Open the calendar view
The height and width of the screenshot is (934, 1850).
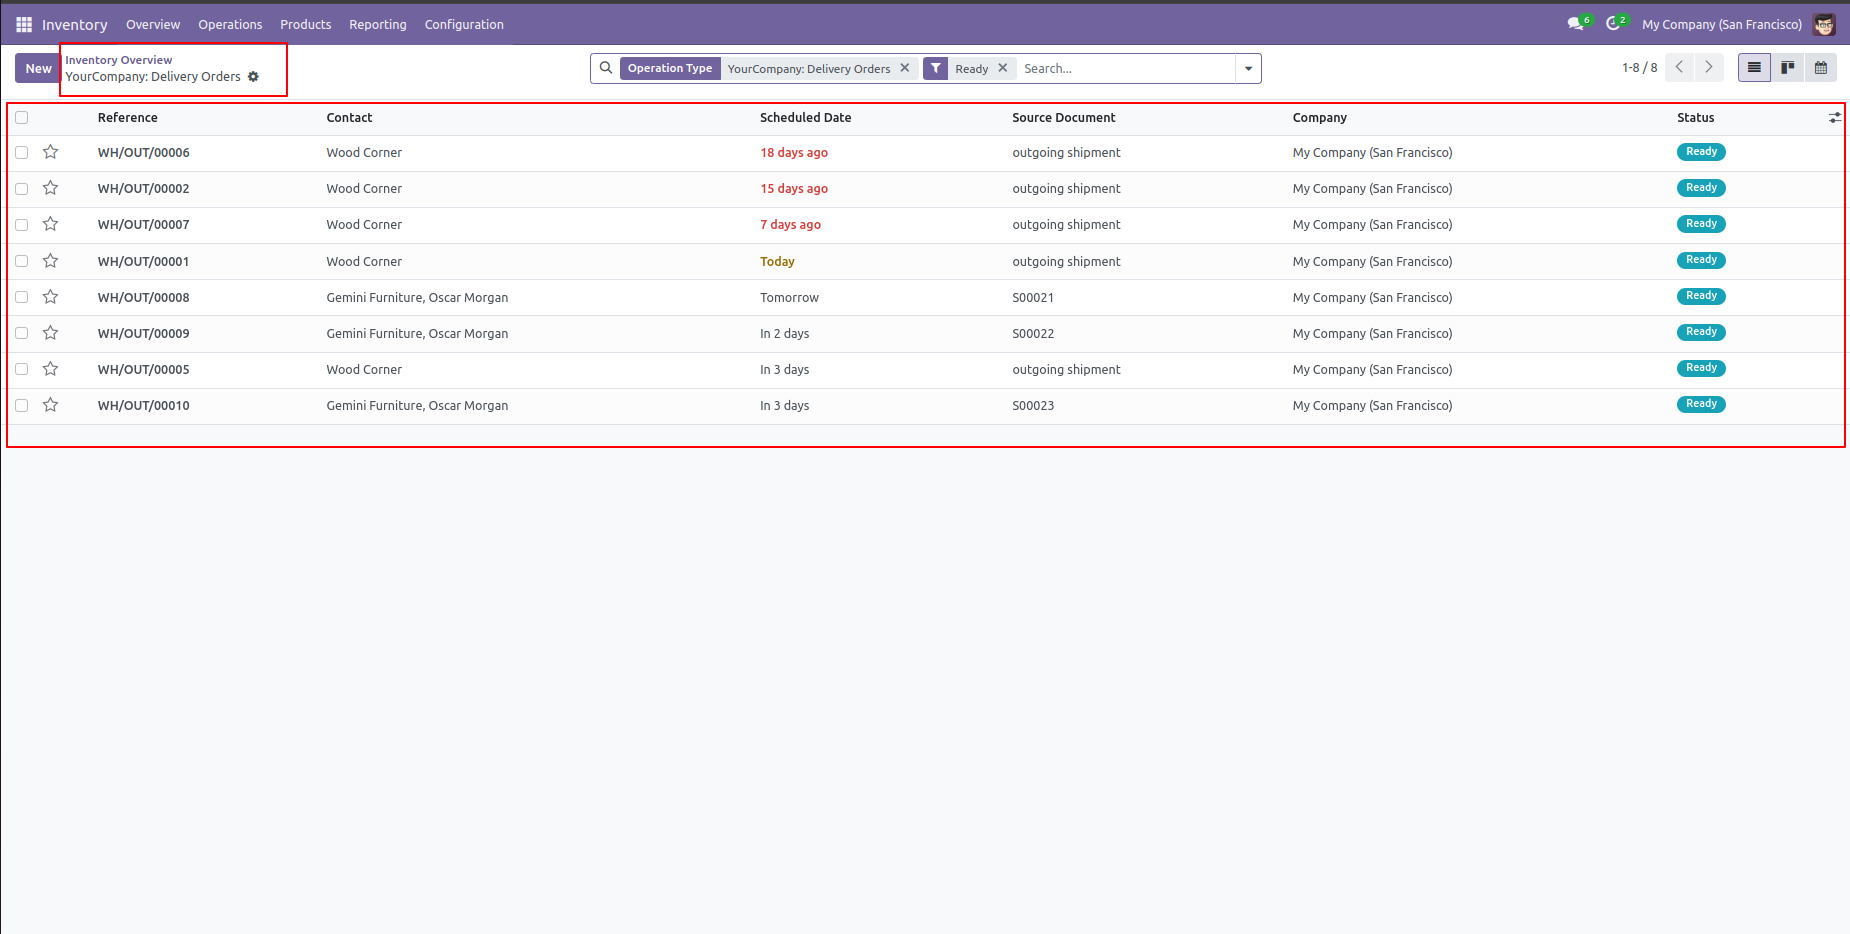coord(1821,67)
